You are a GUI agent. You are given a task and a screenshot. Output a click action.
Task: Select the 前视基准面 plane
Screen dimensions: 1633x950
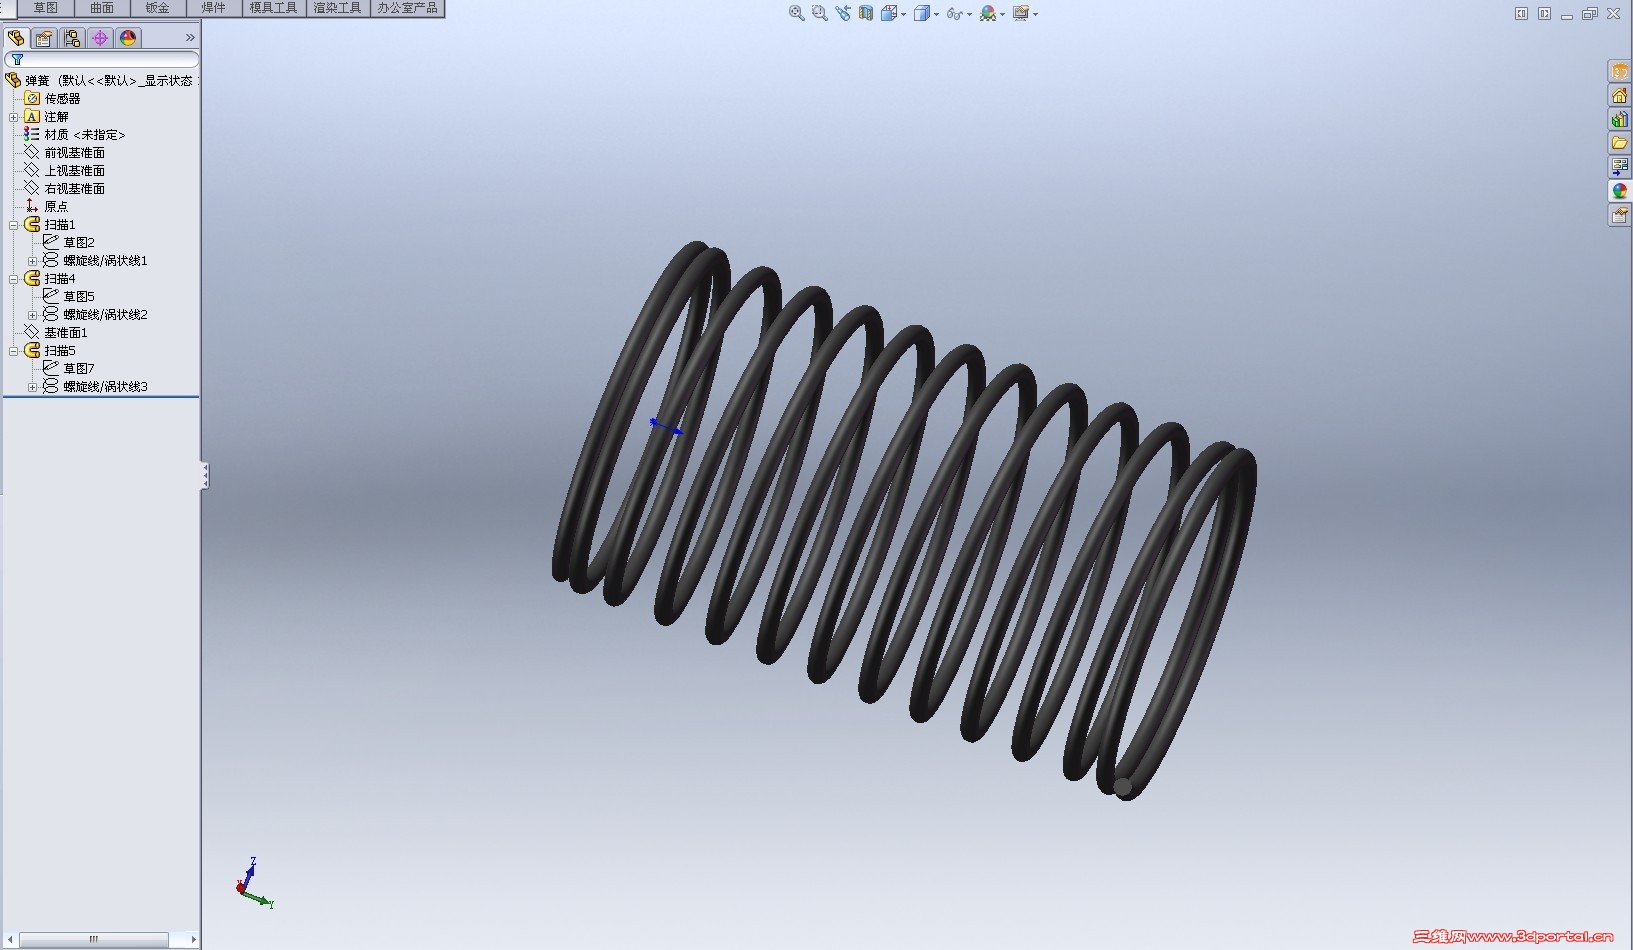(74, 152)
